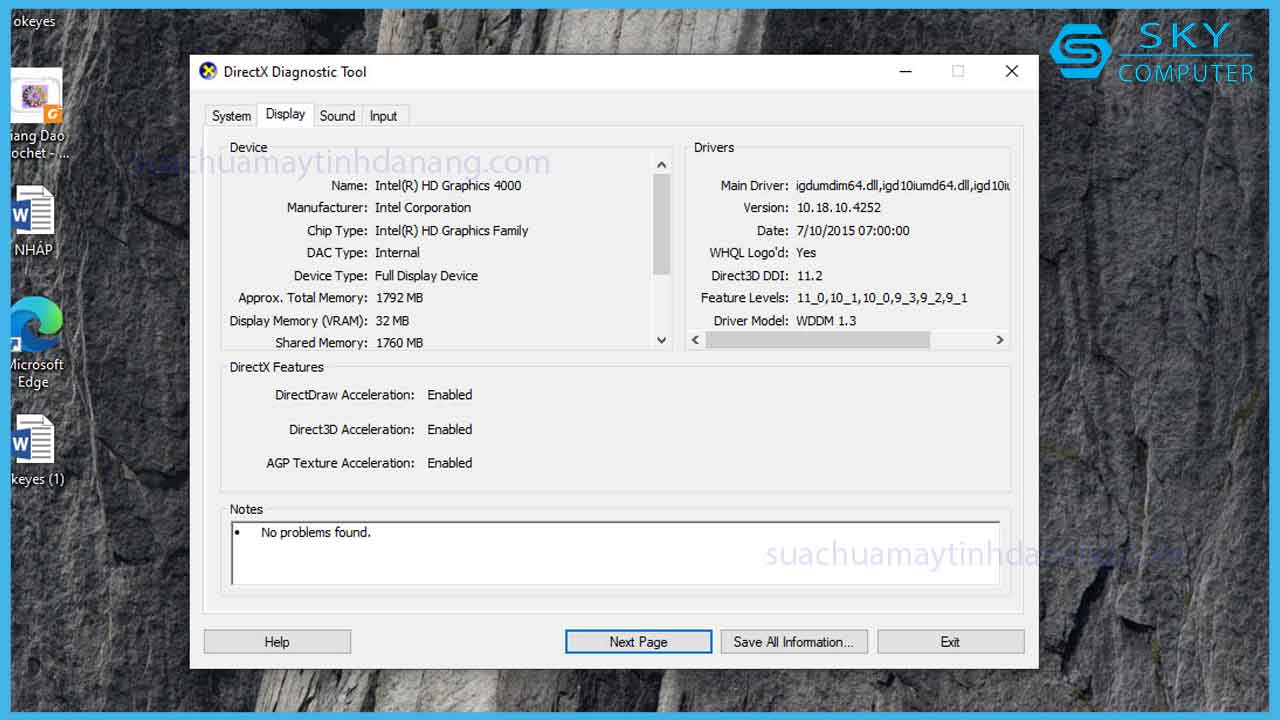Click the Next Page button
This screenshot has height=720, width=1280.
click(638, 642)
